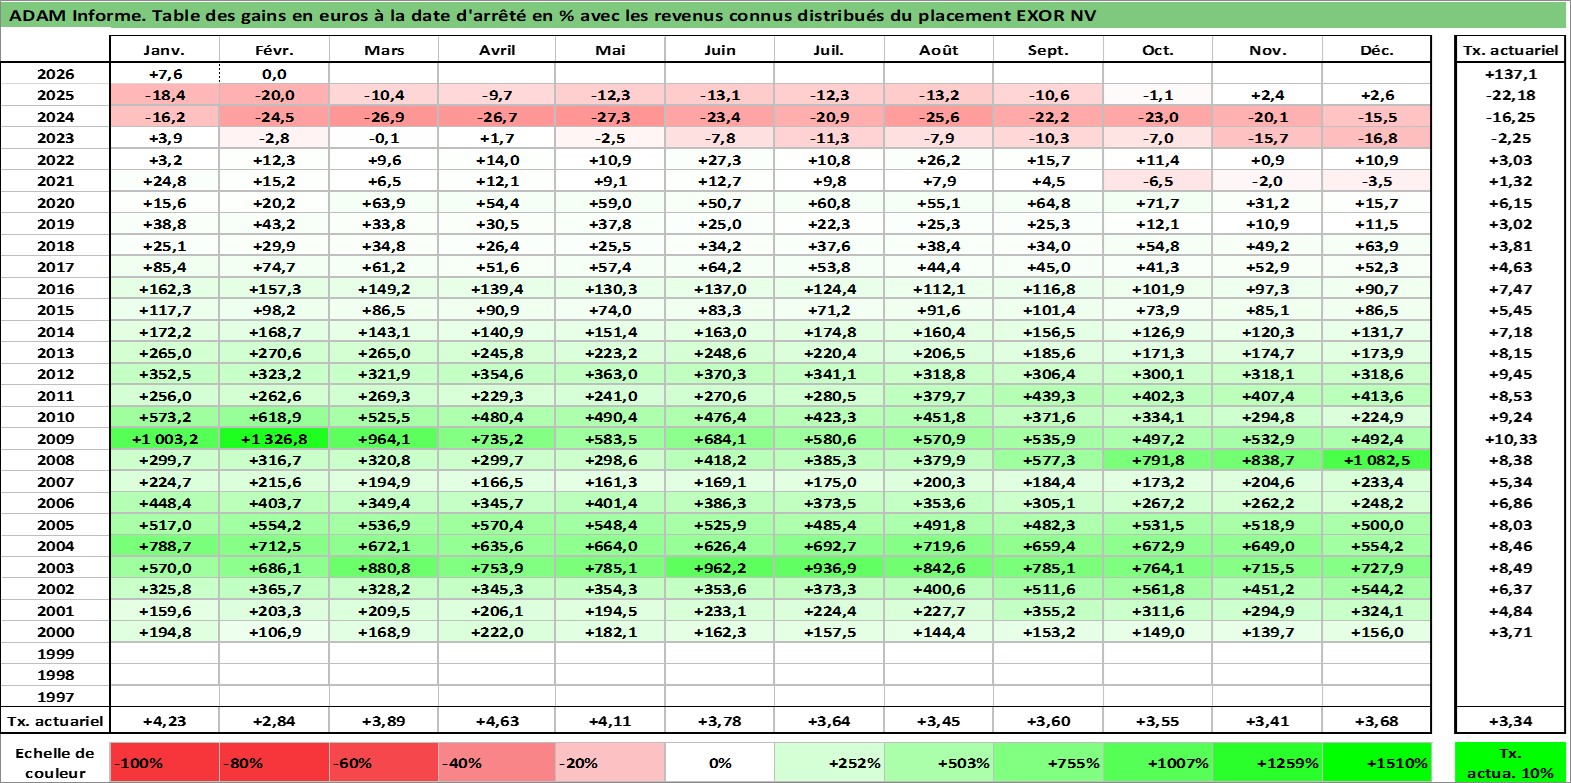Click the +962,2 cell for June 2003
Screen dimensions: 1571x783
click(x=719, y=568)
